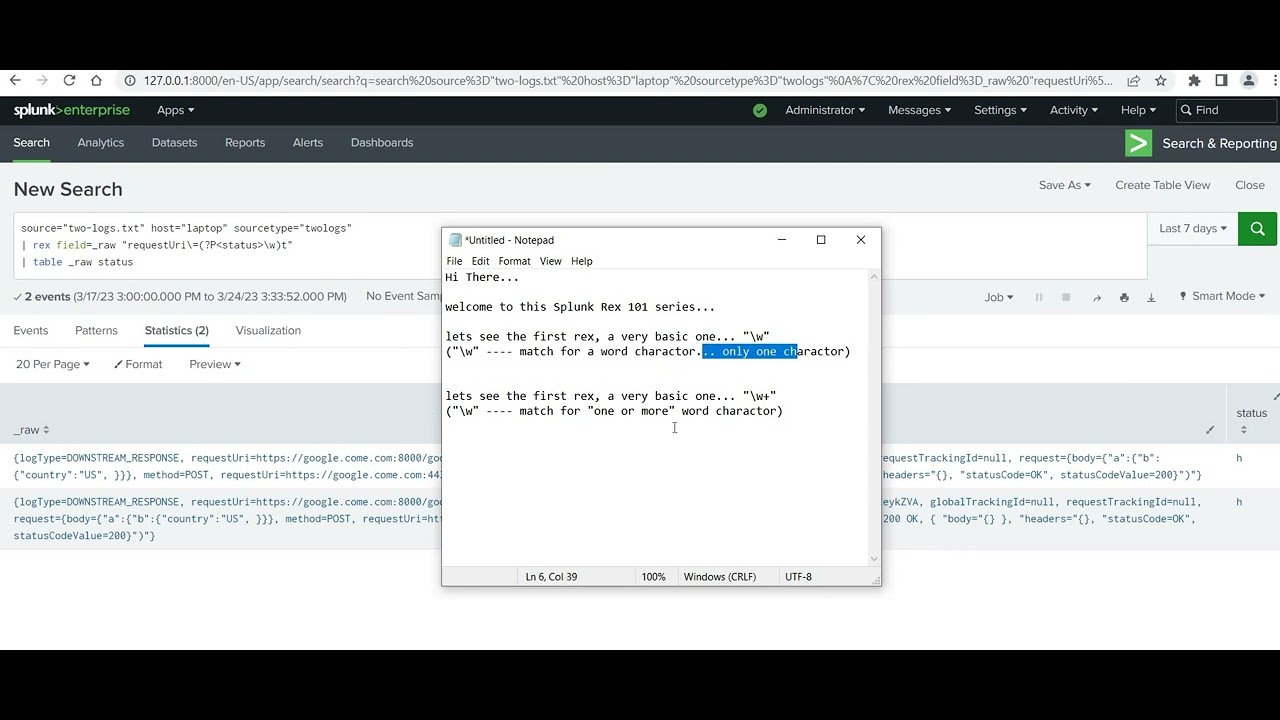Bookmark this page with star icon
Image resolution: width=1280 pixels, height=720 pixels.
coord(1160,81)
